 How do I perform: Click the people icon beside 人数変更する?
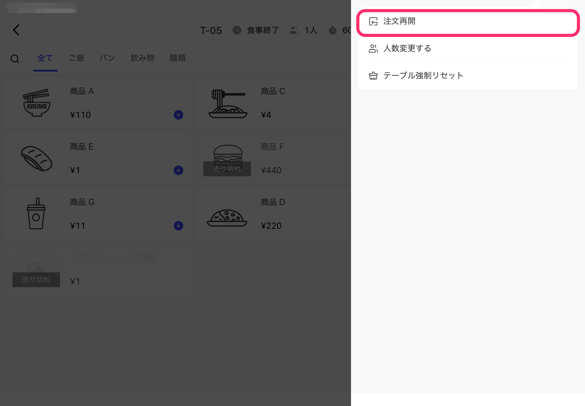tap(373, 49)
